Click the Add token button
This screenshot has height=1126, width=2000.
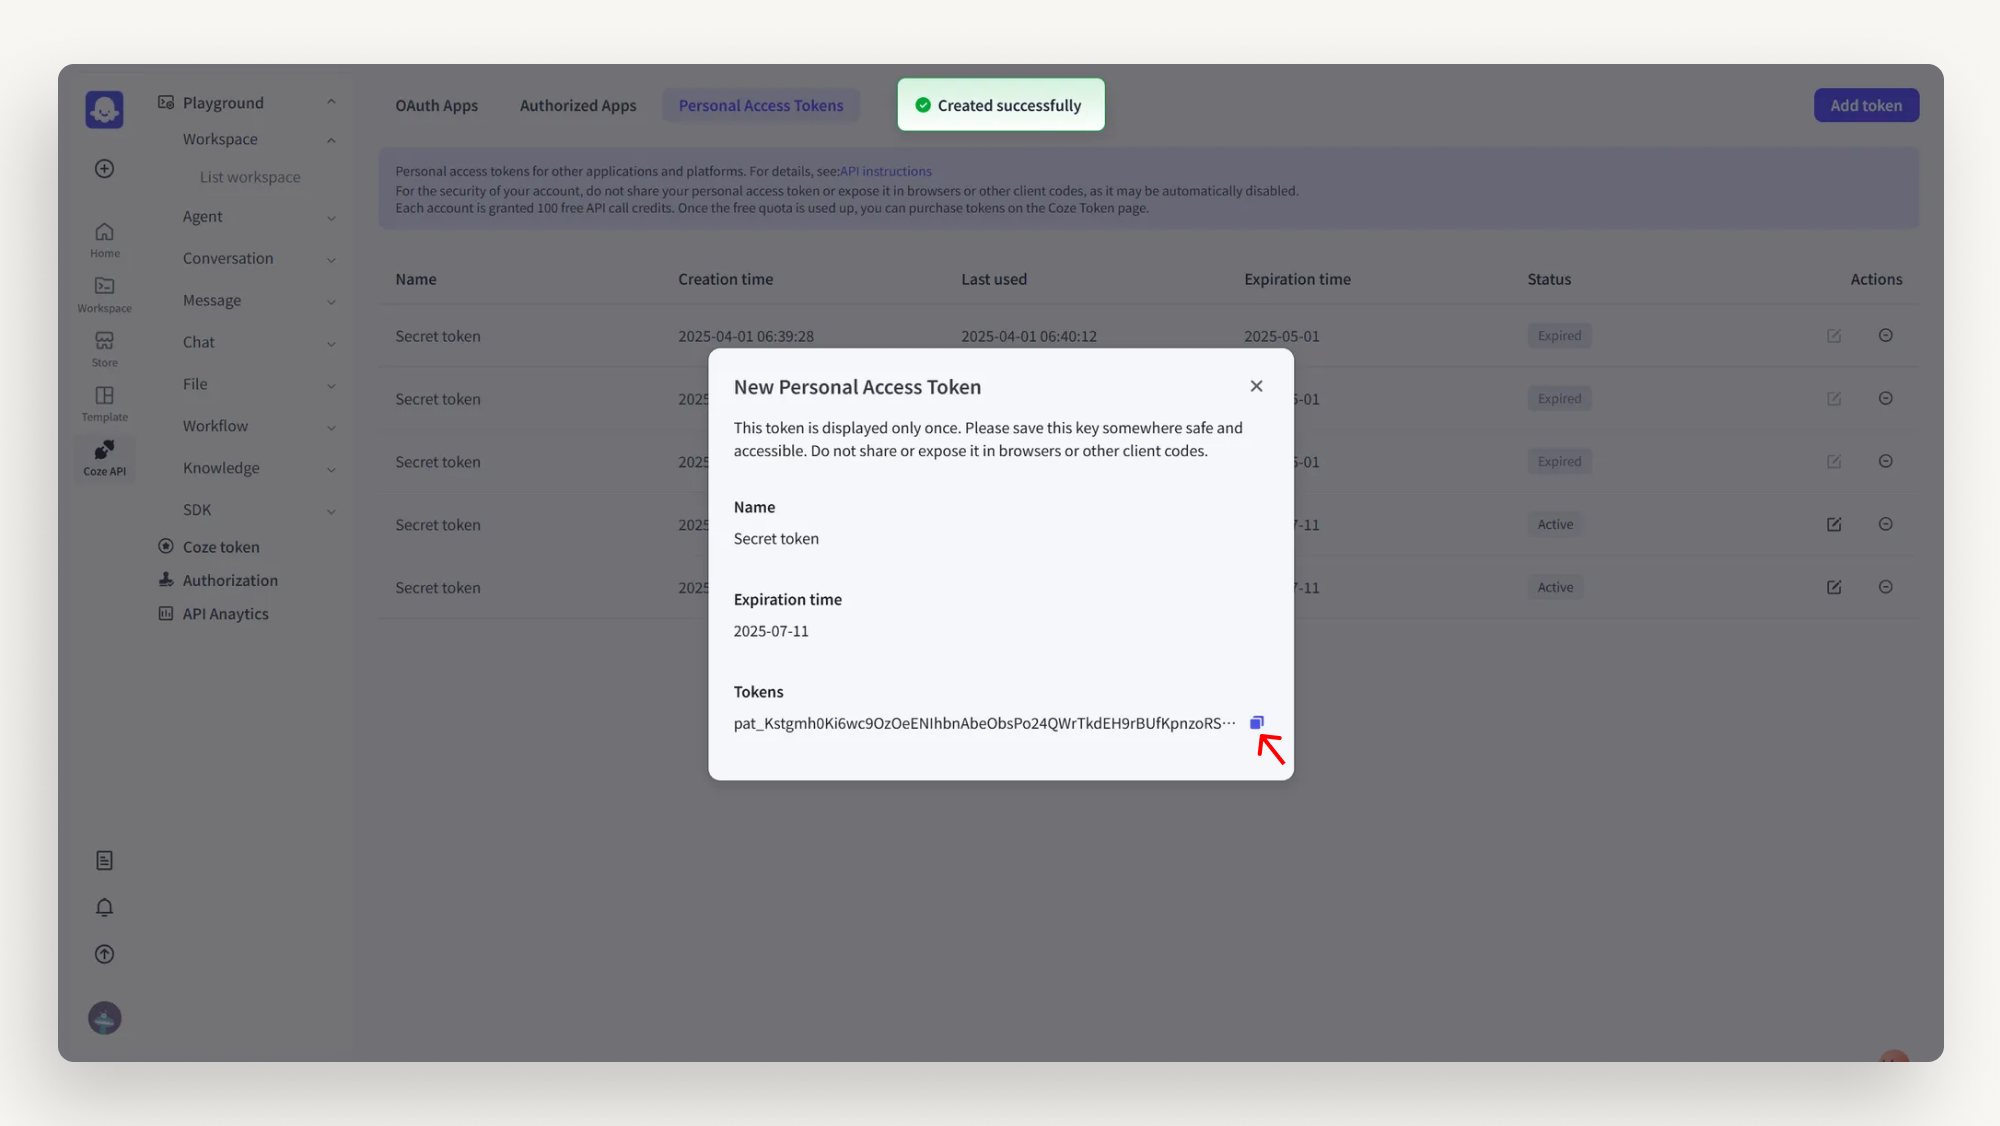[1866, 106]
